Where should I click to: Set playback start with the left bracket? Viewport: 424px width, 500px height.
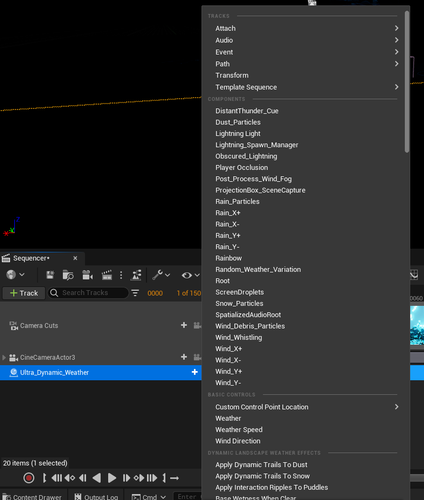pos(44,478)
